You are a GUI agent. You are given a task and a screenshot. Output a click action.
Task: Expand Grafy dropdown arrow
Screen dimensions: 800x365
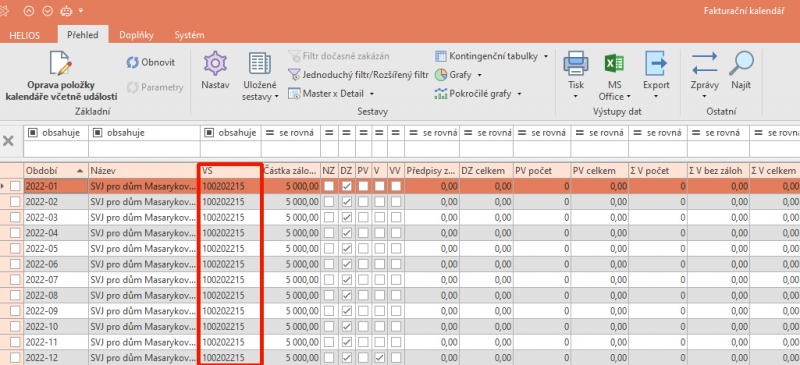point(480,75)
